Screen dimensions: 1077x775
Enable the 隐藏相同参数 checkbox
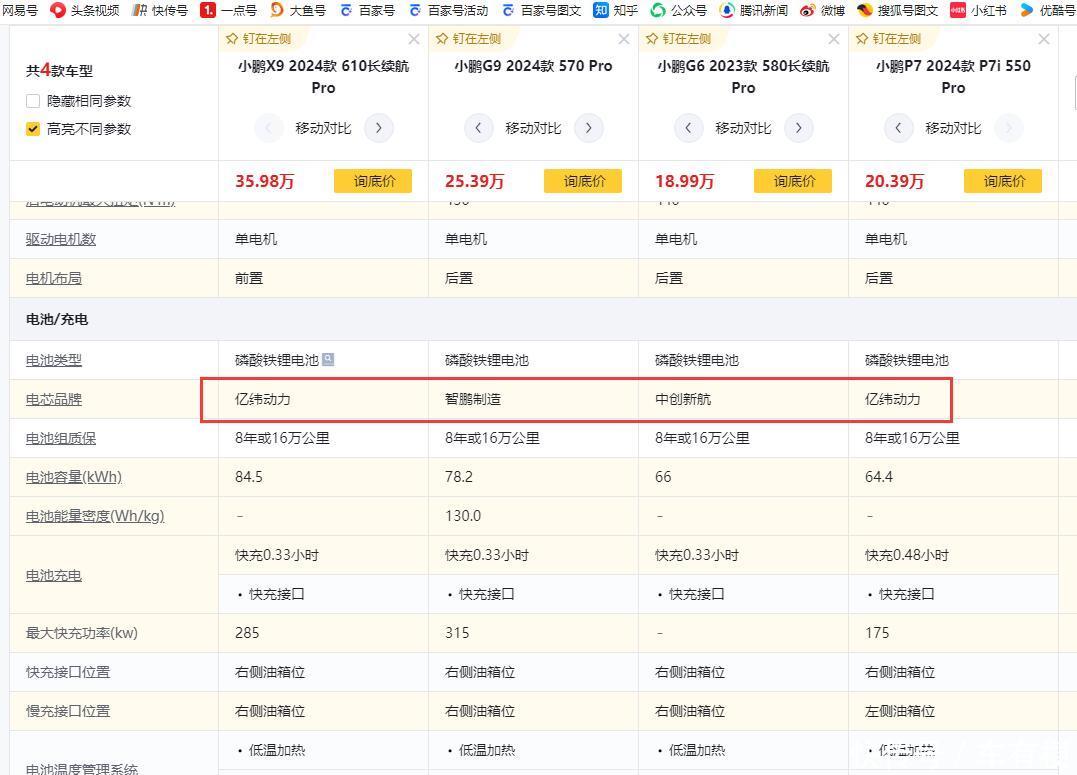(x=33, y=101)
